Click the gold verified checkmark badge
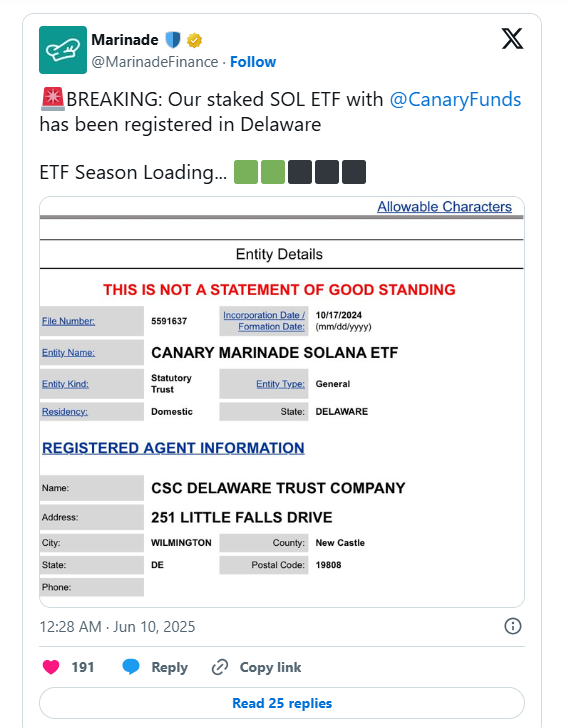Image resolution: width=568 pixels, height=728 pixels. coord(194,40)
